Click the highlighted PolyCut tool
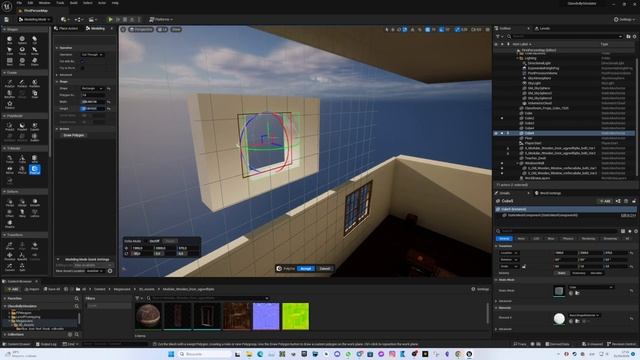 pyautogui.click(x=35, y=169)
